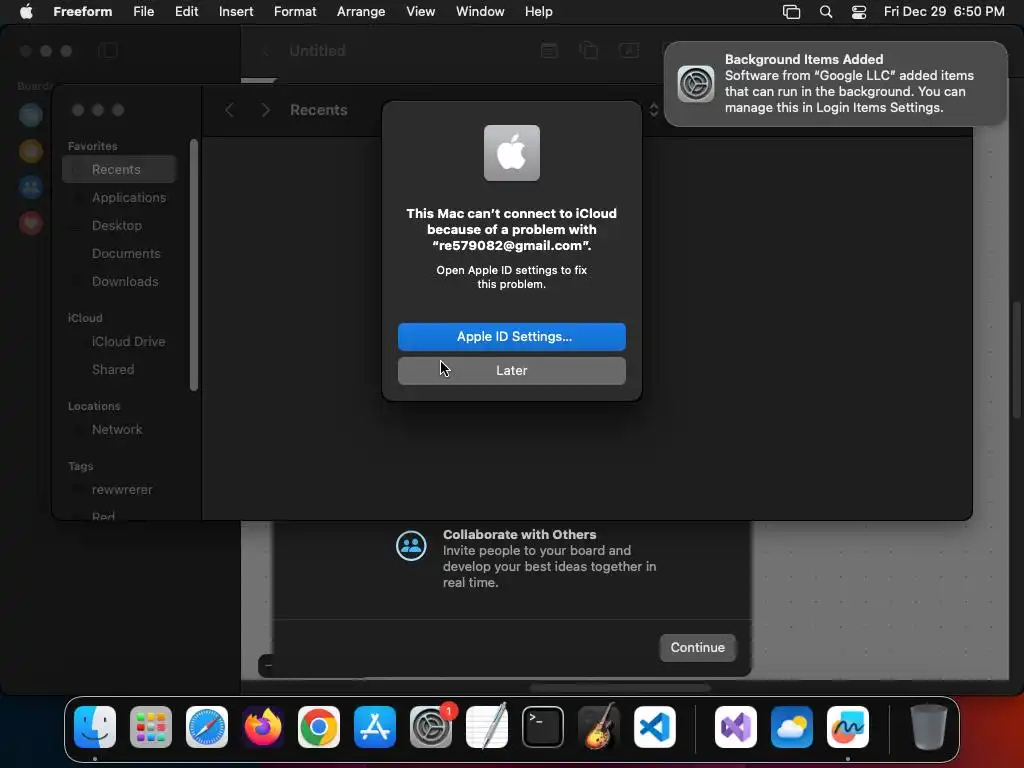Select Network under Locations
1024x768 pixels.
[120, 429]
